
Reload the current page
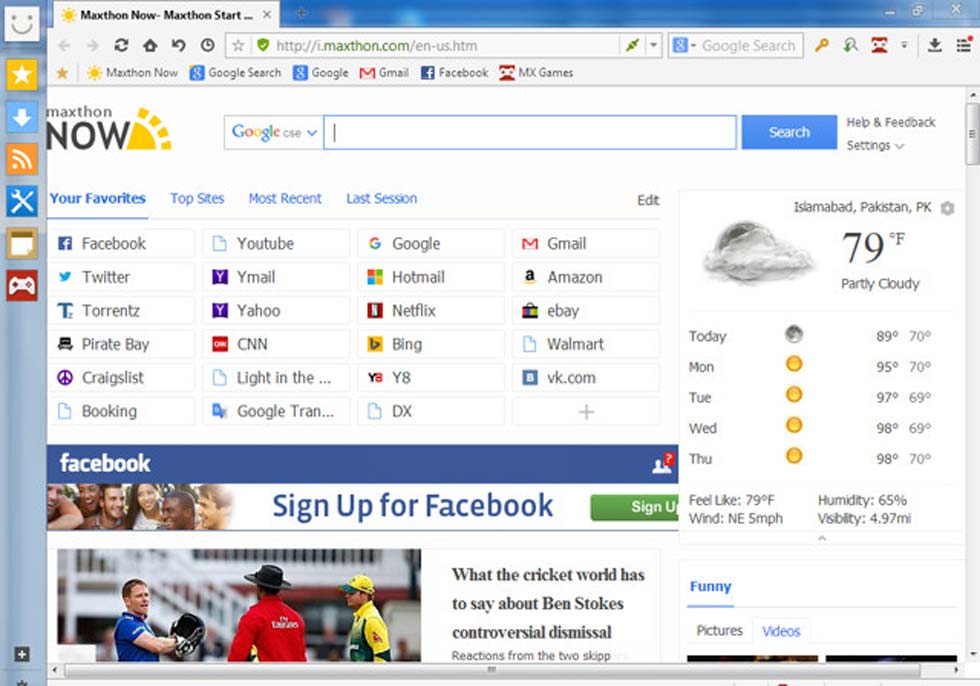click(x=121, y=45)
